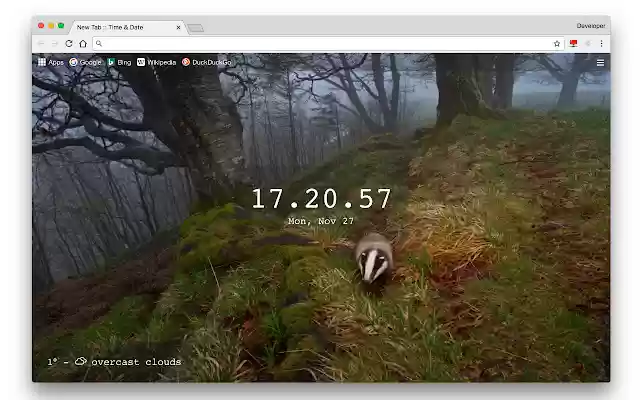Minimize the window with yellow button

(x=51, y=26)
